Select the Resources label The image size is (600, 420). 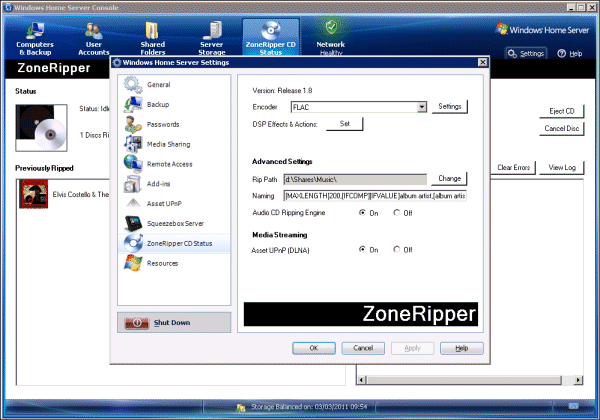click(162, 263)
